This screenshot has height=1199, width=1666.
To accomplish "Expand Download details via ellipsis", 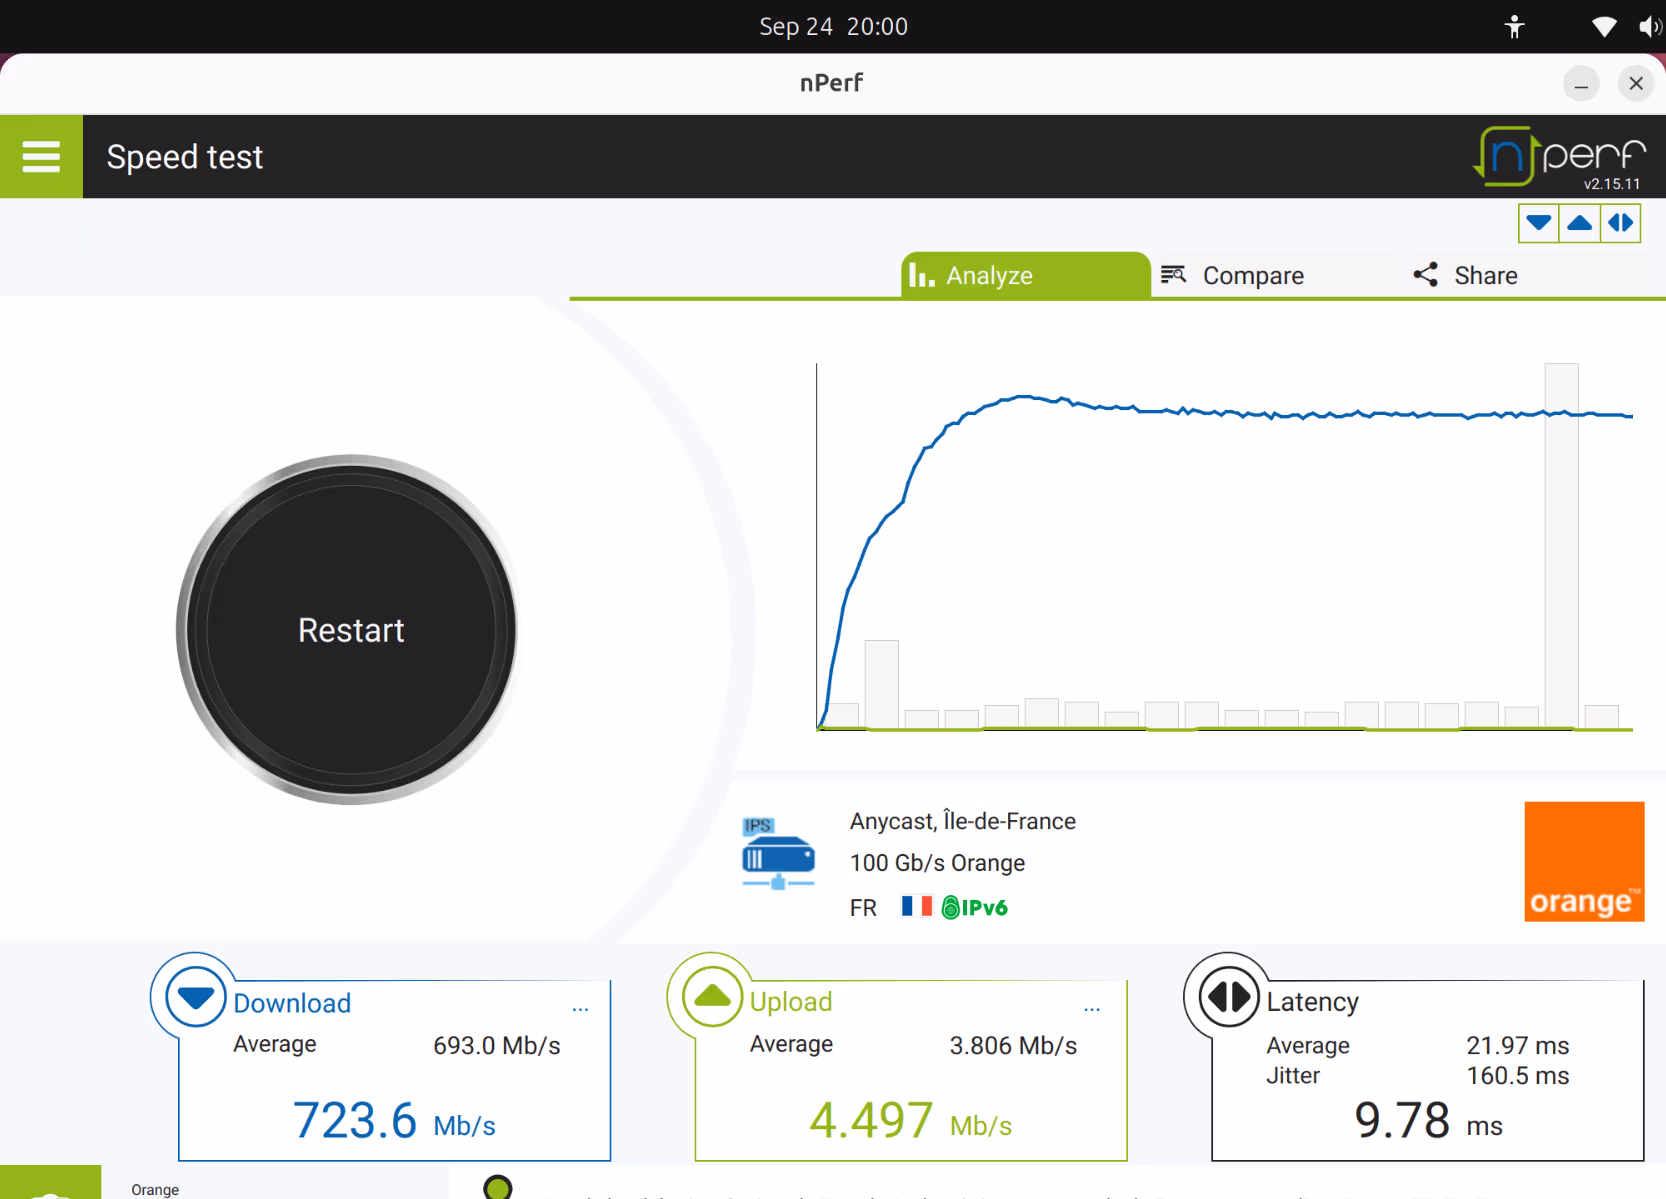I will (x=580, y=1009).
